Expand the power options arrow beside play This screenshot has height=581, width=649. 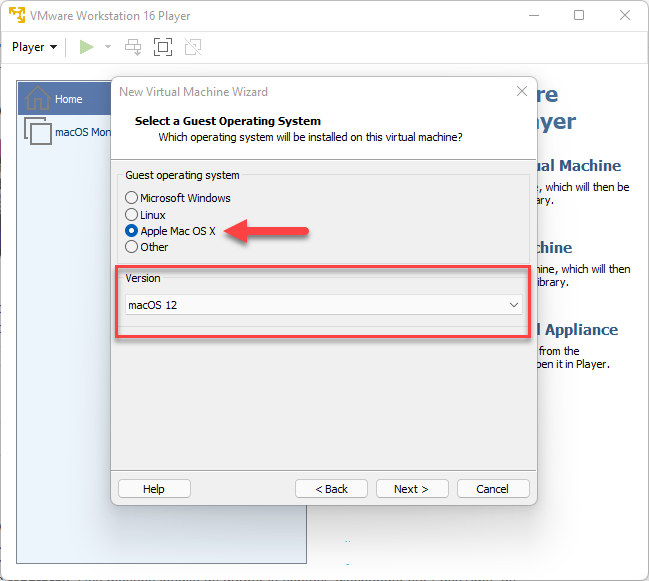[108, 47]
